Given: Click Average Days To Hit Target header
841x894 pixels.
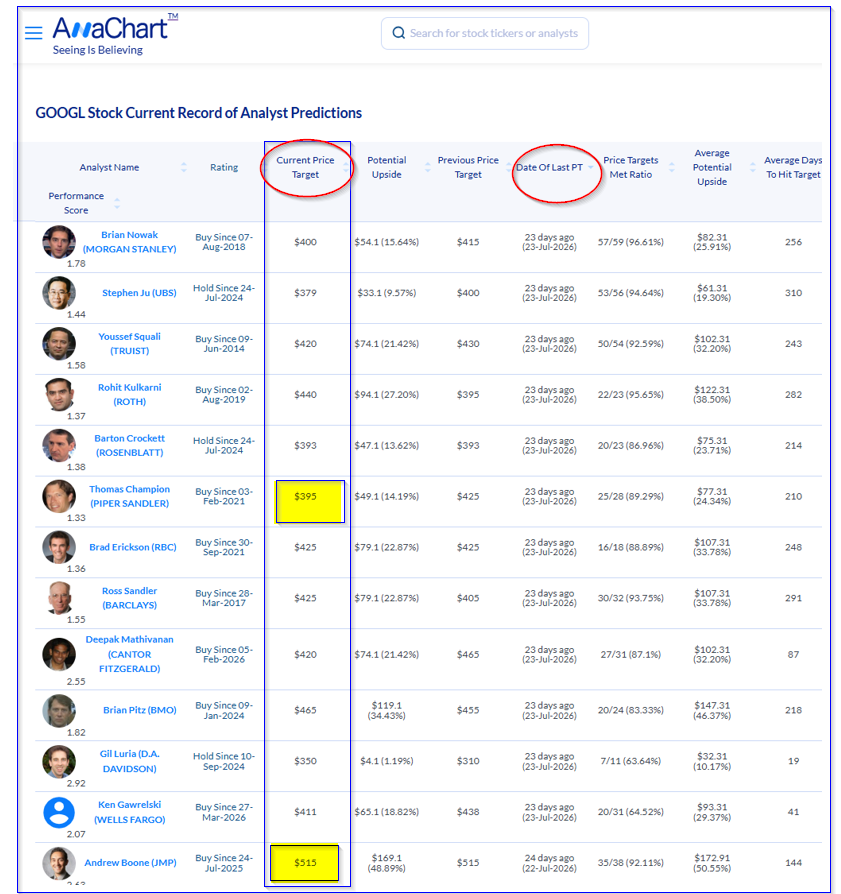Looking at the screenshot, I should pos(793,167).
